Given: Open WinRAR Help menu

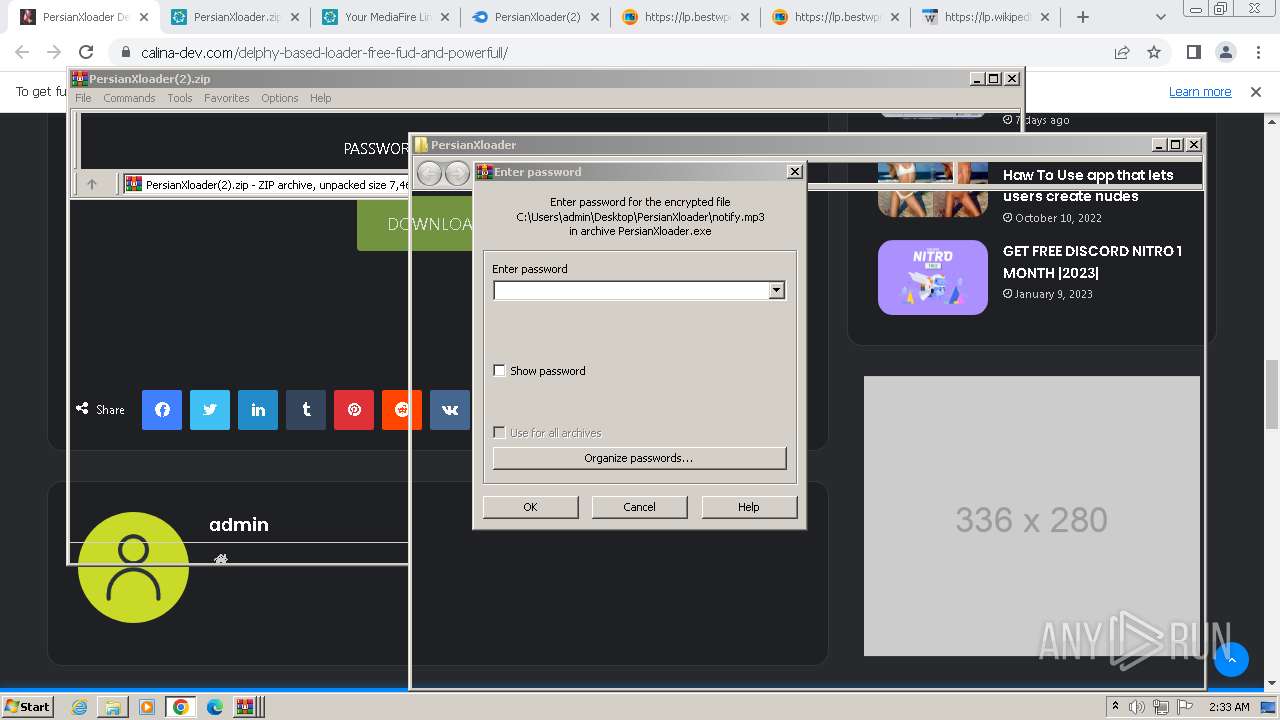Looking at the screenshot, I should 321,98.
